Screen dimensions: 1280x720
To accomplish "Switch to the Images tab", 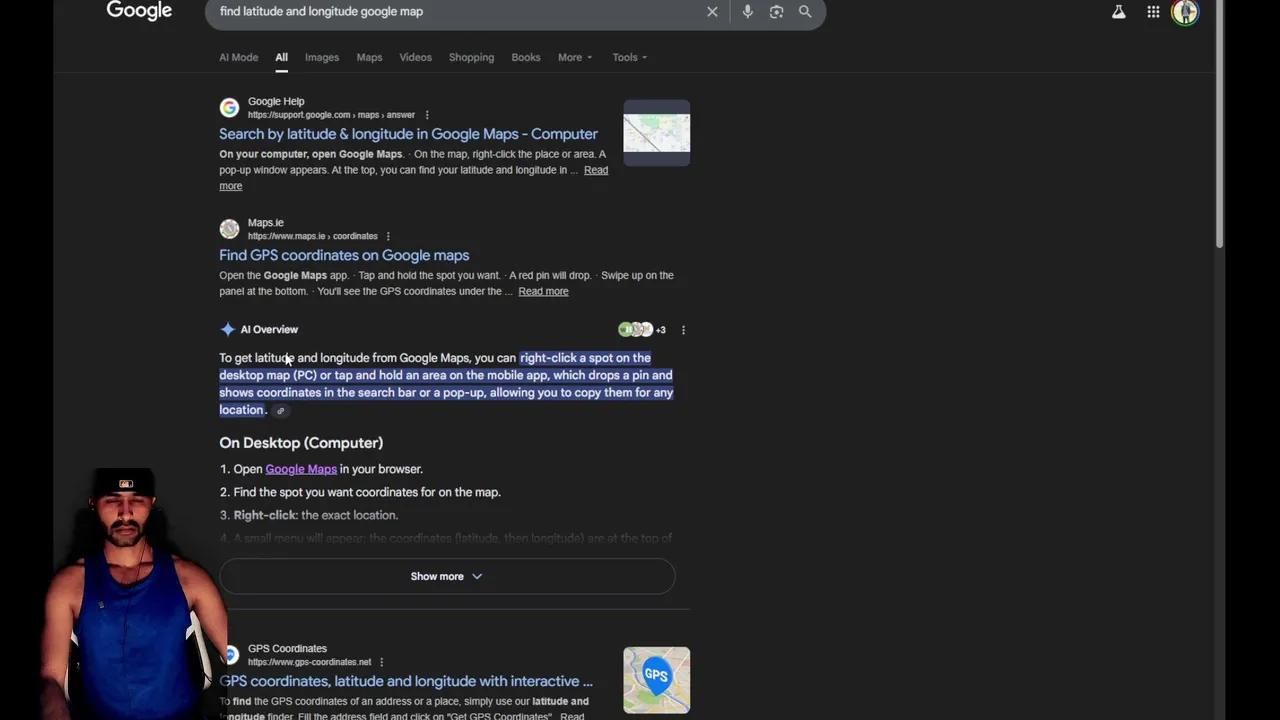I will coord(322,57).
